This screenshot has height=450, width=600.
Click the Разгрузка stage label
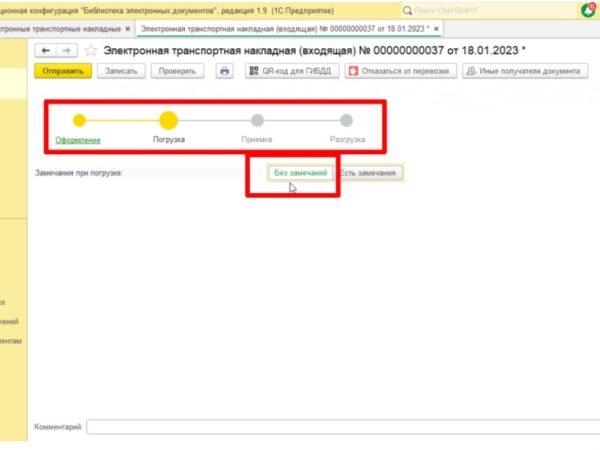click(347, 140)
